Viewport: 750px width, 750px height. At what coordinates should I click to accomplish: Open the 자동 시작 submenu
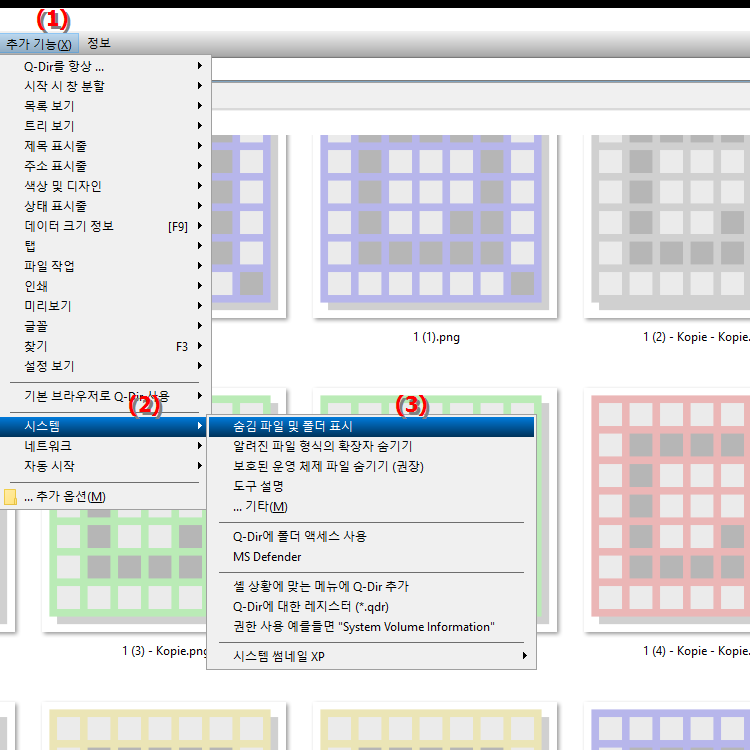pyautogui.click(x=104, y=466)
